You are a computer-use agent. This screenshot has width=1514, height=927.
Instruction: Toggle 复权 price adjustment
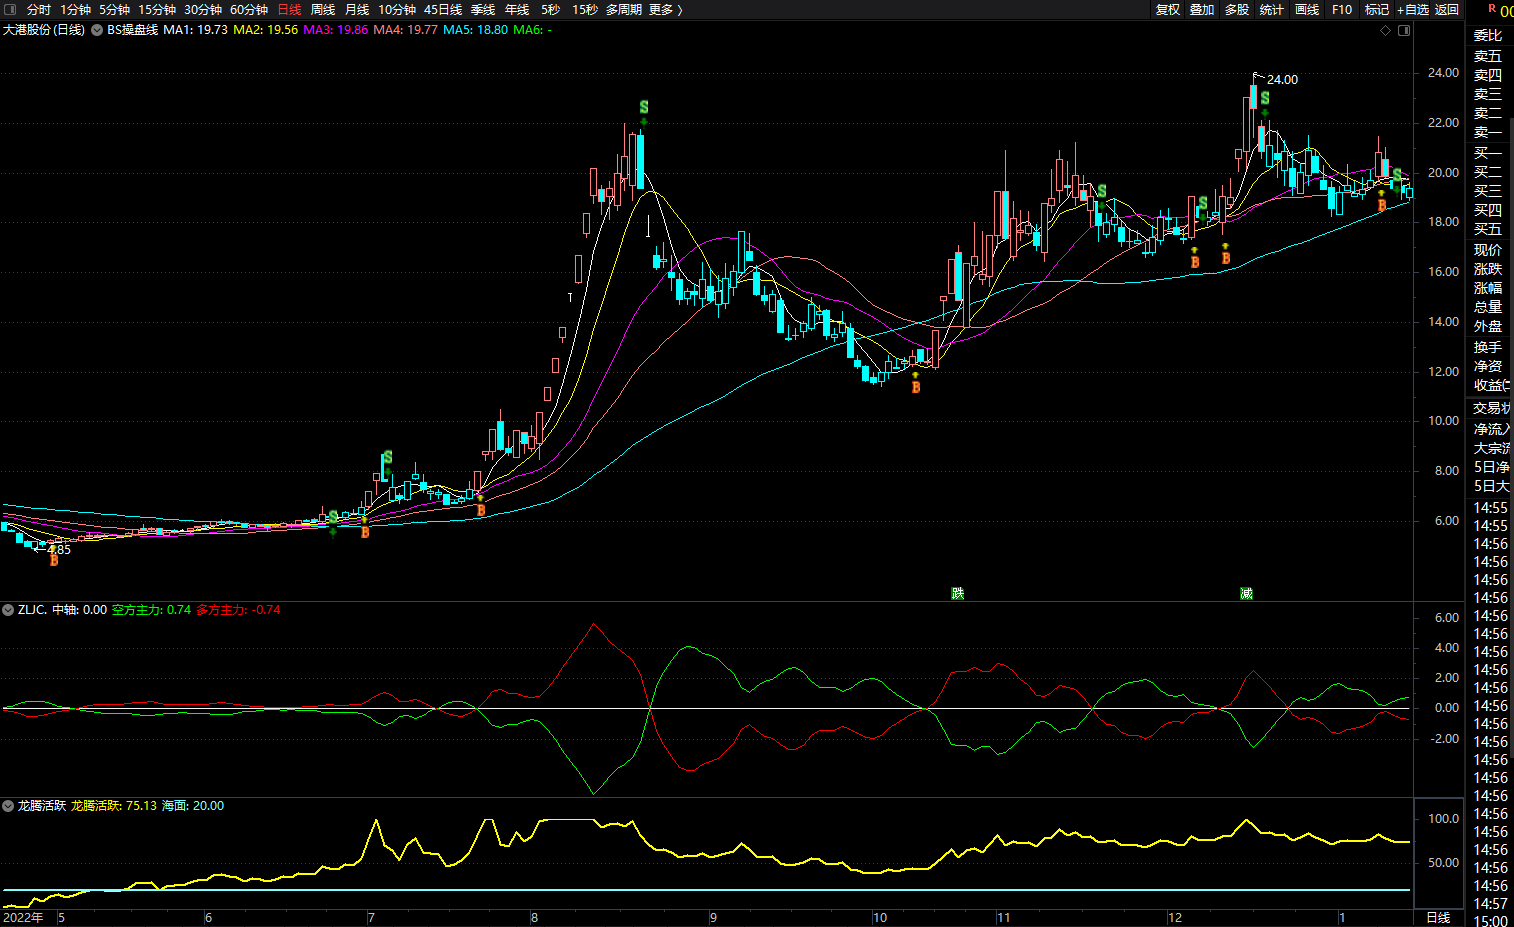[1167, 10]
